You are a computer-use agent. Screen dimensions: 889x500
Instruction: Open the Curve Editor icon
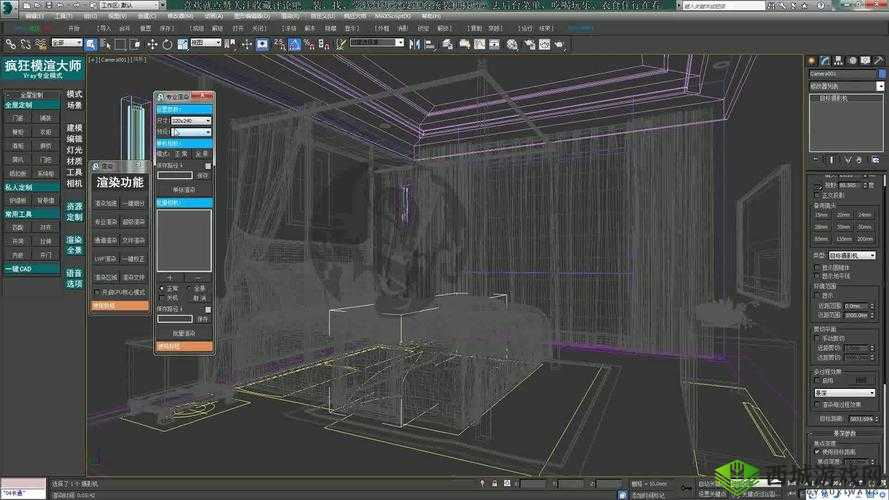(480, 44)
